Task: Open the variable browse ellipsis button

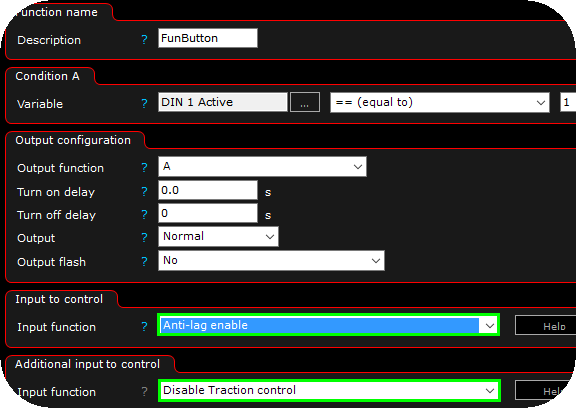Action: pos(305,102)
